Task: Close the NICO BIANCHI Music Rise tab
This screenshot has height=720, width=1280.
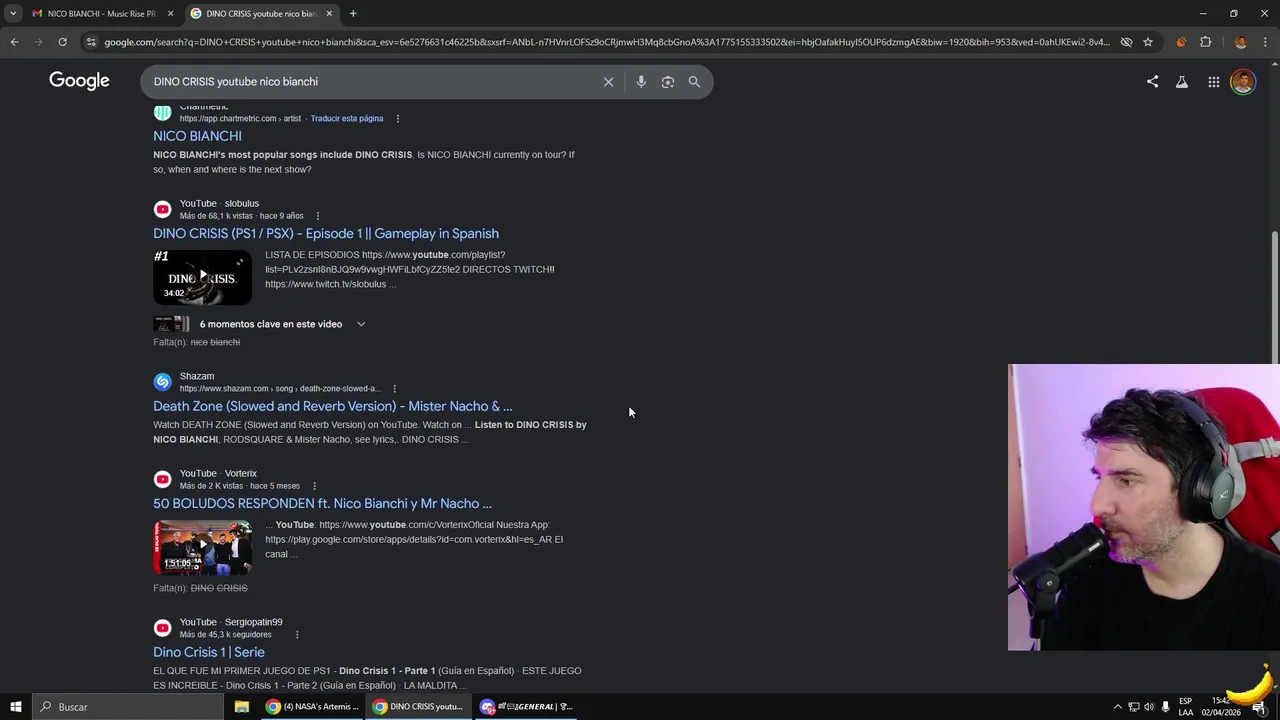Action: [x=170, y=14]
